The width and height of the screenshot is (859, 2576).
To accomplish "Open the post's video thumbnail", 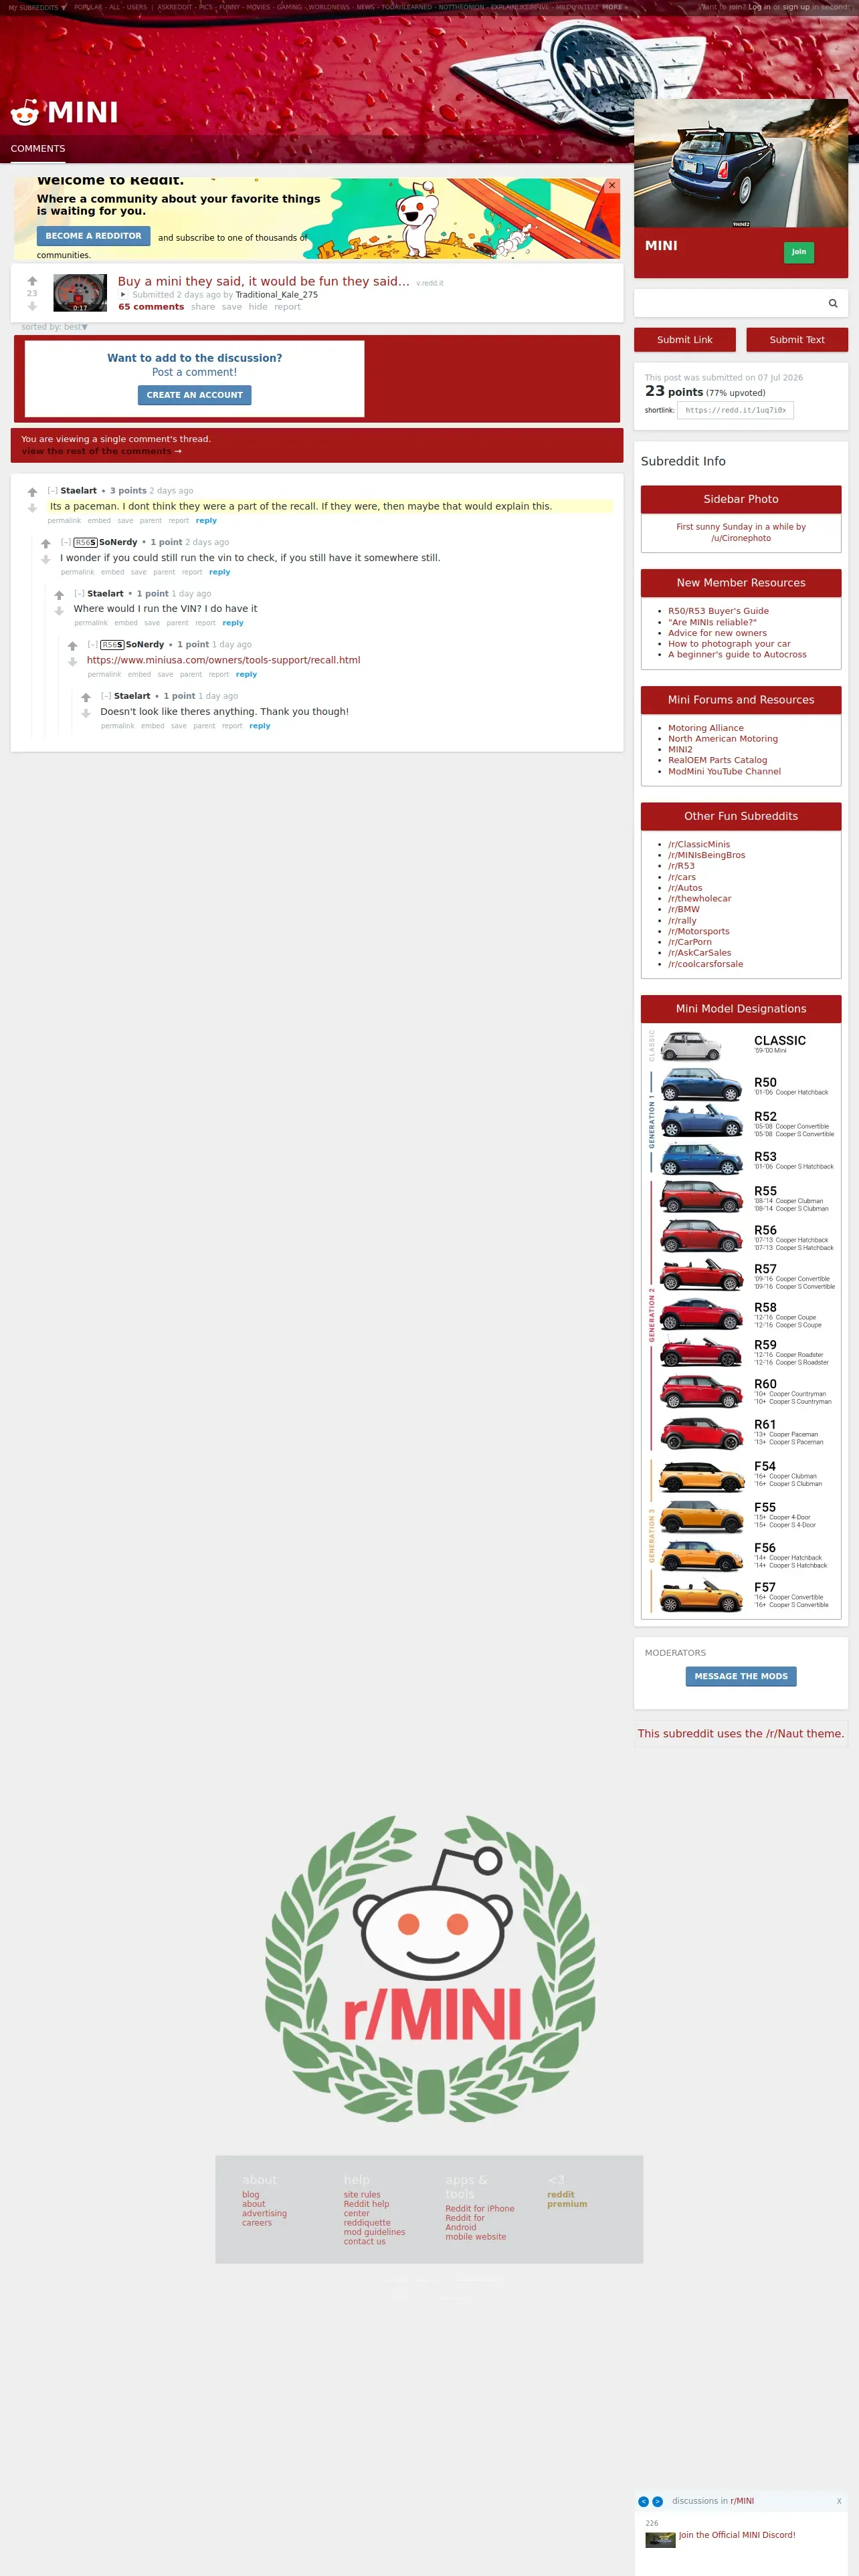I will point(80,293).
